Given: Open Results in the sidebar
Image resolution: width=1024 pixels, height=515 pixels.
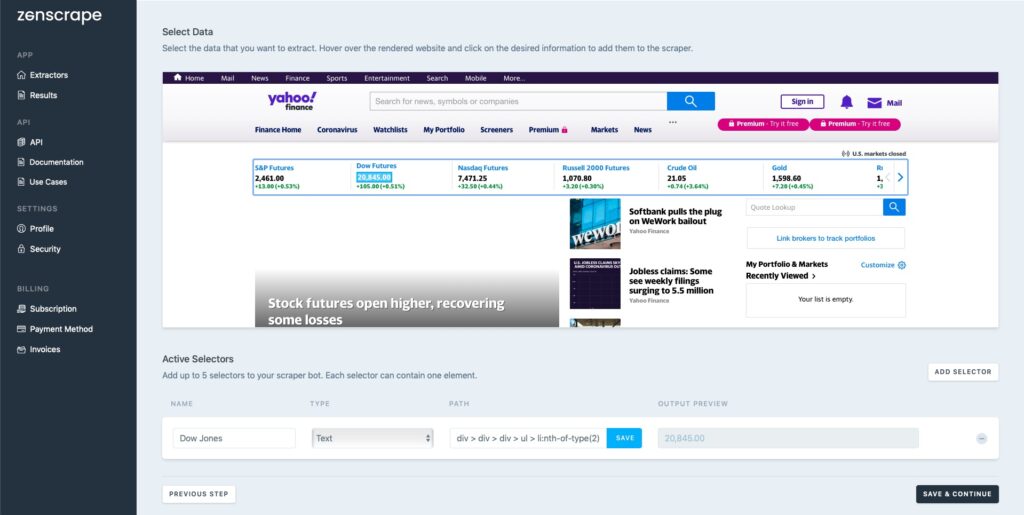Looking at the screenshot, I should point(37,95).
